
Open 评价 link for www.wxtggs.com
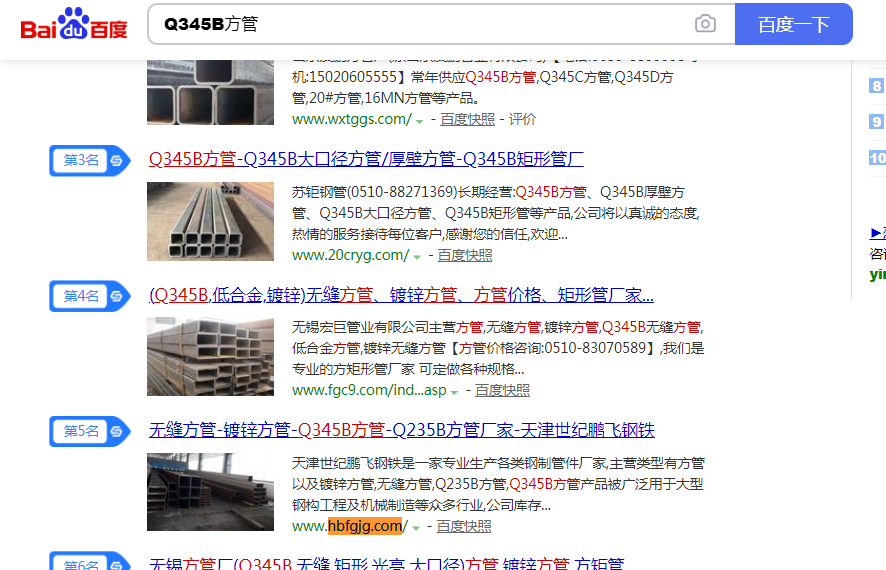(x=522, y=120)
